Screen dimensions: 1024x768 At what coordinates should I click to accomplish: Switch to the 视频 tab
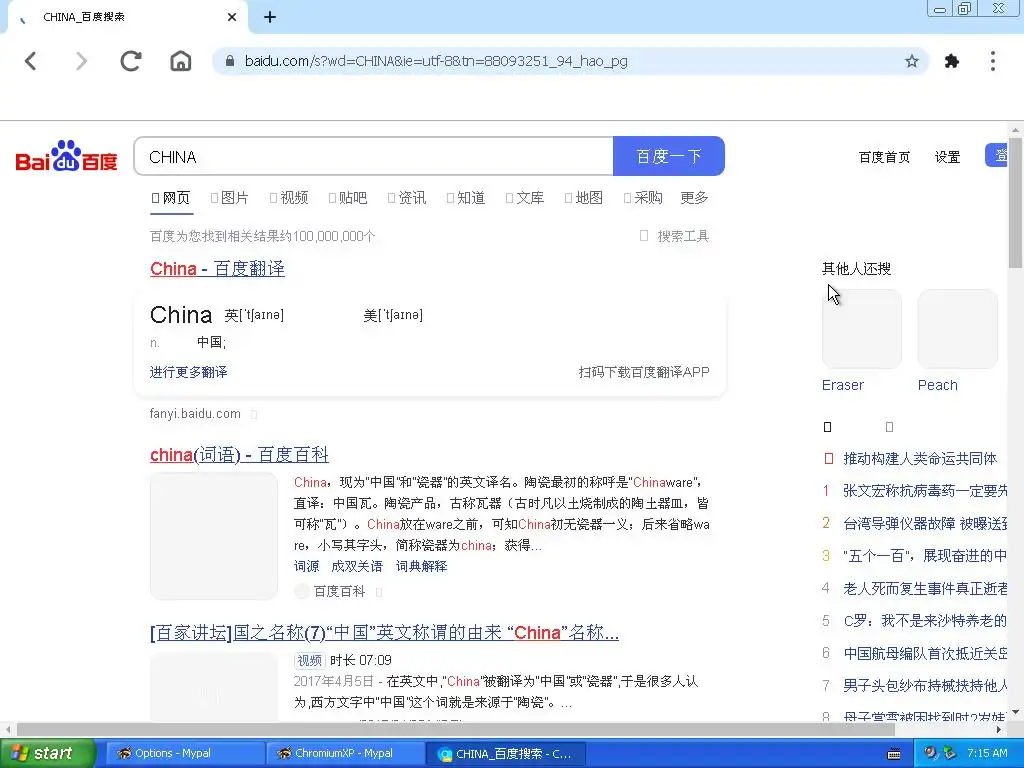[x=289, y=198]
